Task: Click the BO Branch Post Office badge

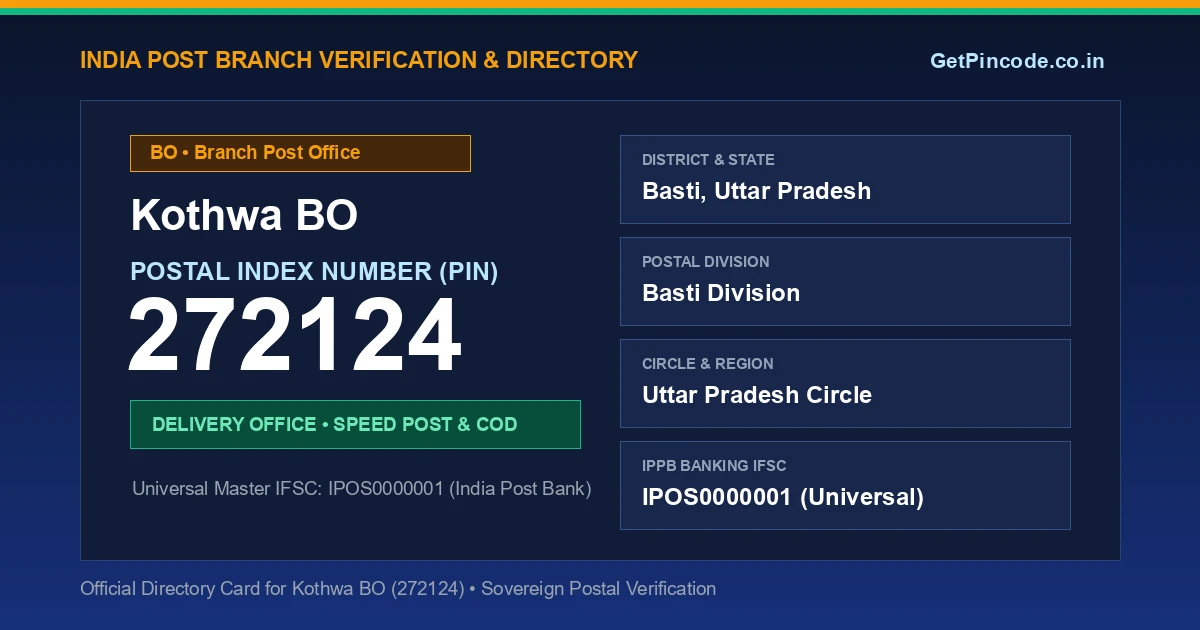Action: 300,153
